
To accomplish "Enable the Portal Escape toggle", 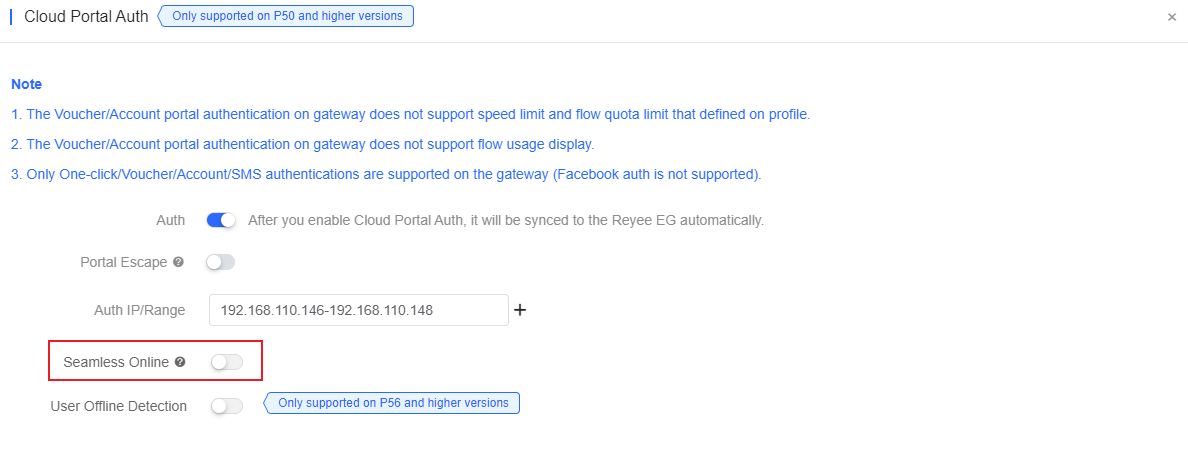I will (221, 262).
